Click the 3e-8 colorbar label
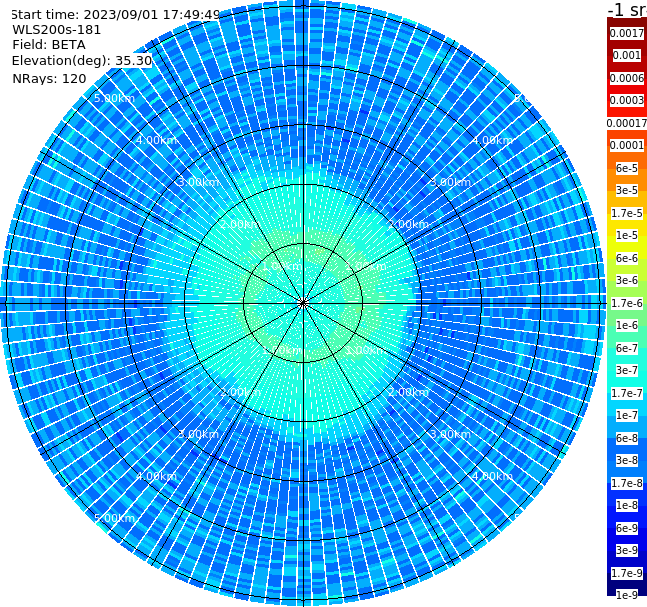Viewport: 647px width, 607px height. pyautogui.click(x=627, y=460)
